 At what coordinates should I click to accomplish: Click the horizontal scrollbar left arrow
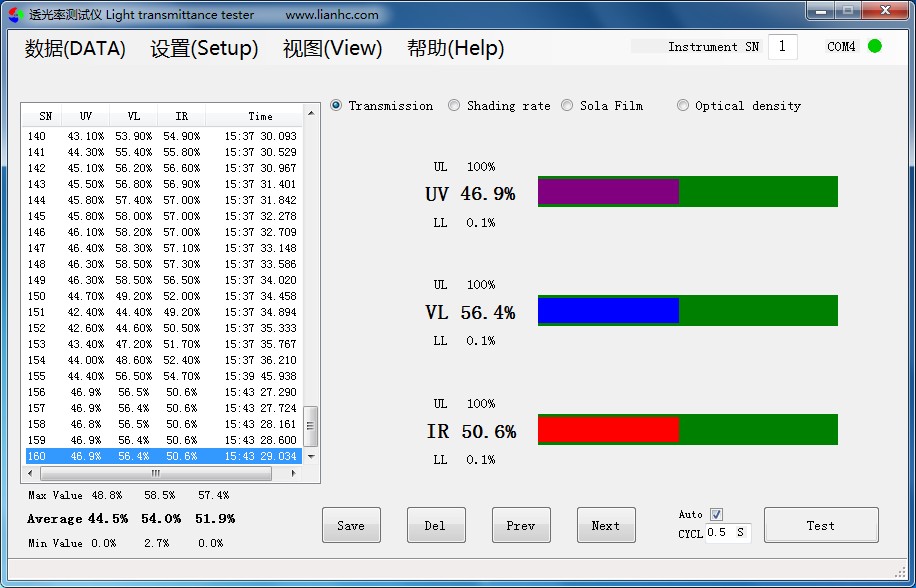click(x=30, y=474)
